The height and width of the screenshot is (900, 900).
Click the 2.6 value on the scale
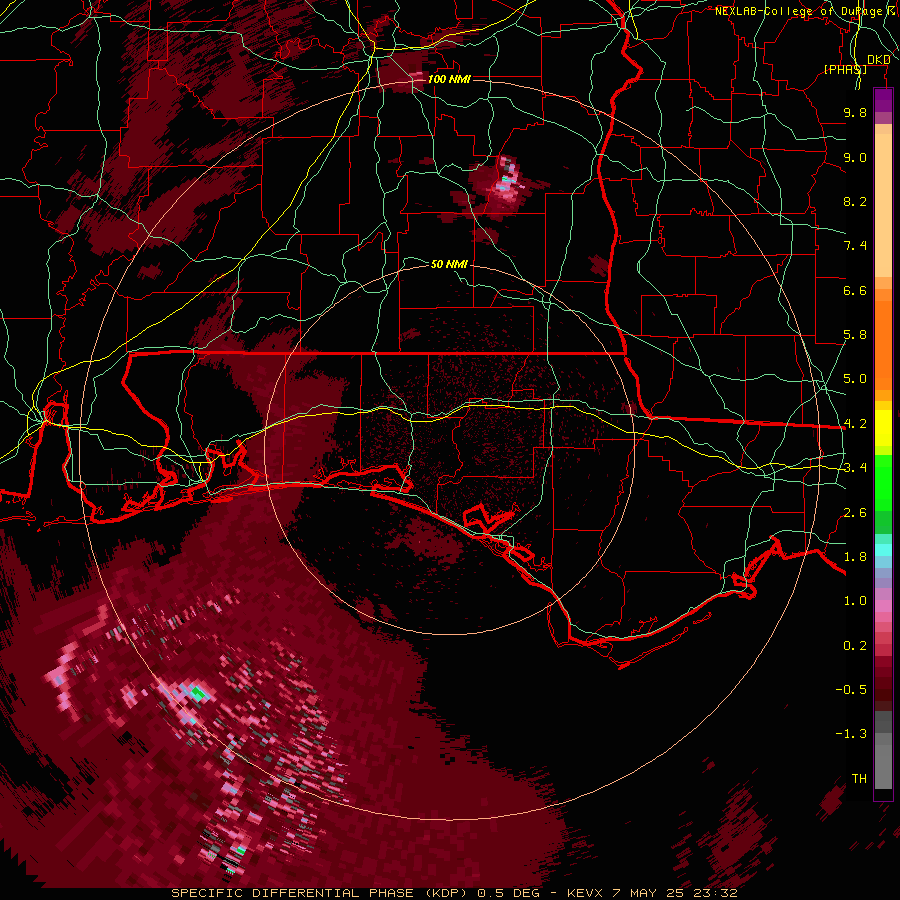coord(855,513)
